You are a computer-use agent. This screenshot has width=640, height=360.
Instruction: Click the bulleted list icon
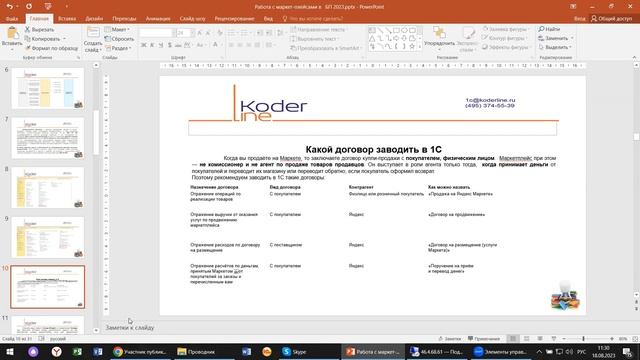click(231, 33)
